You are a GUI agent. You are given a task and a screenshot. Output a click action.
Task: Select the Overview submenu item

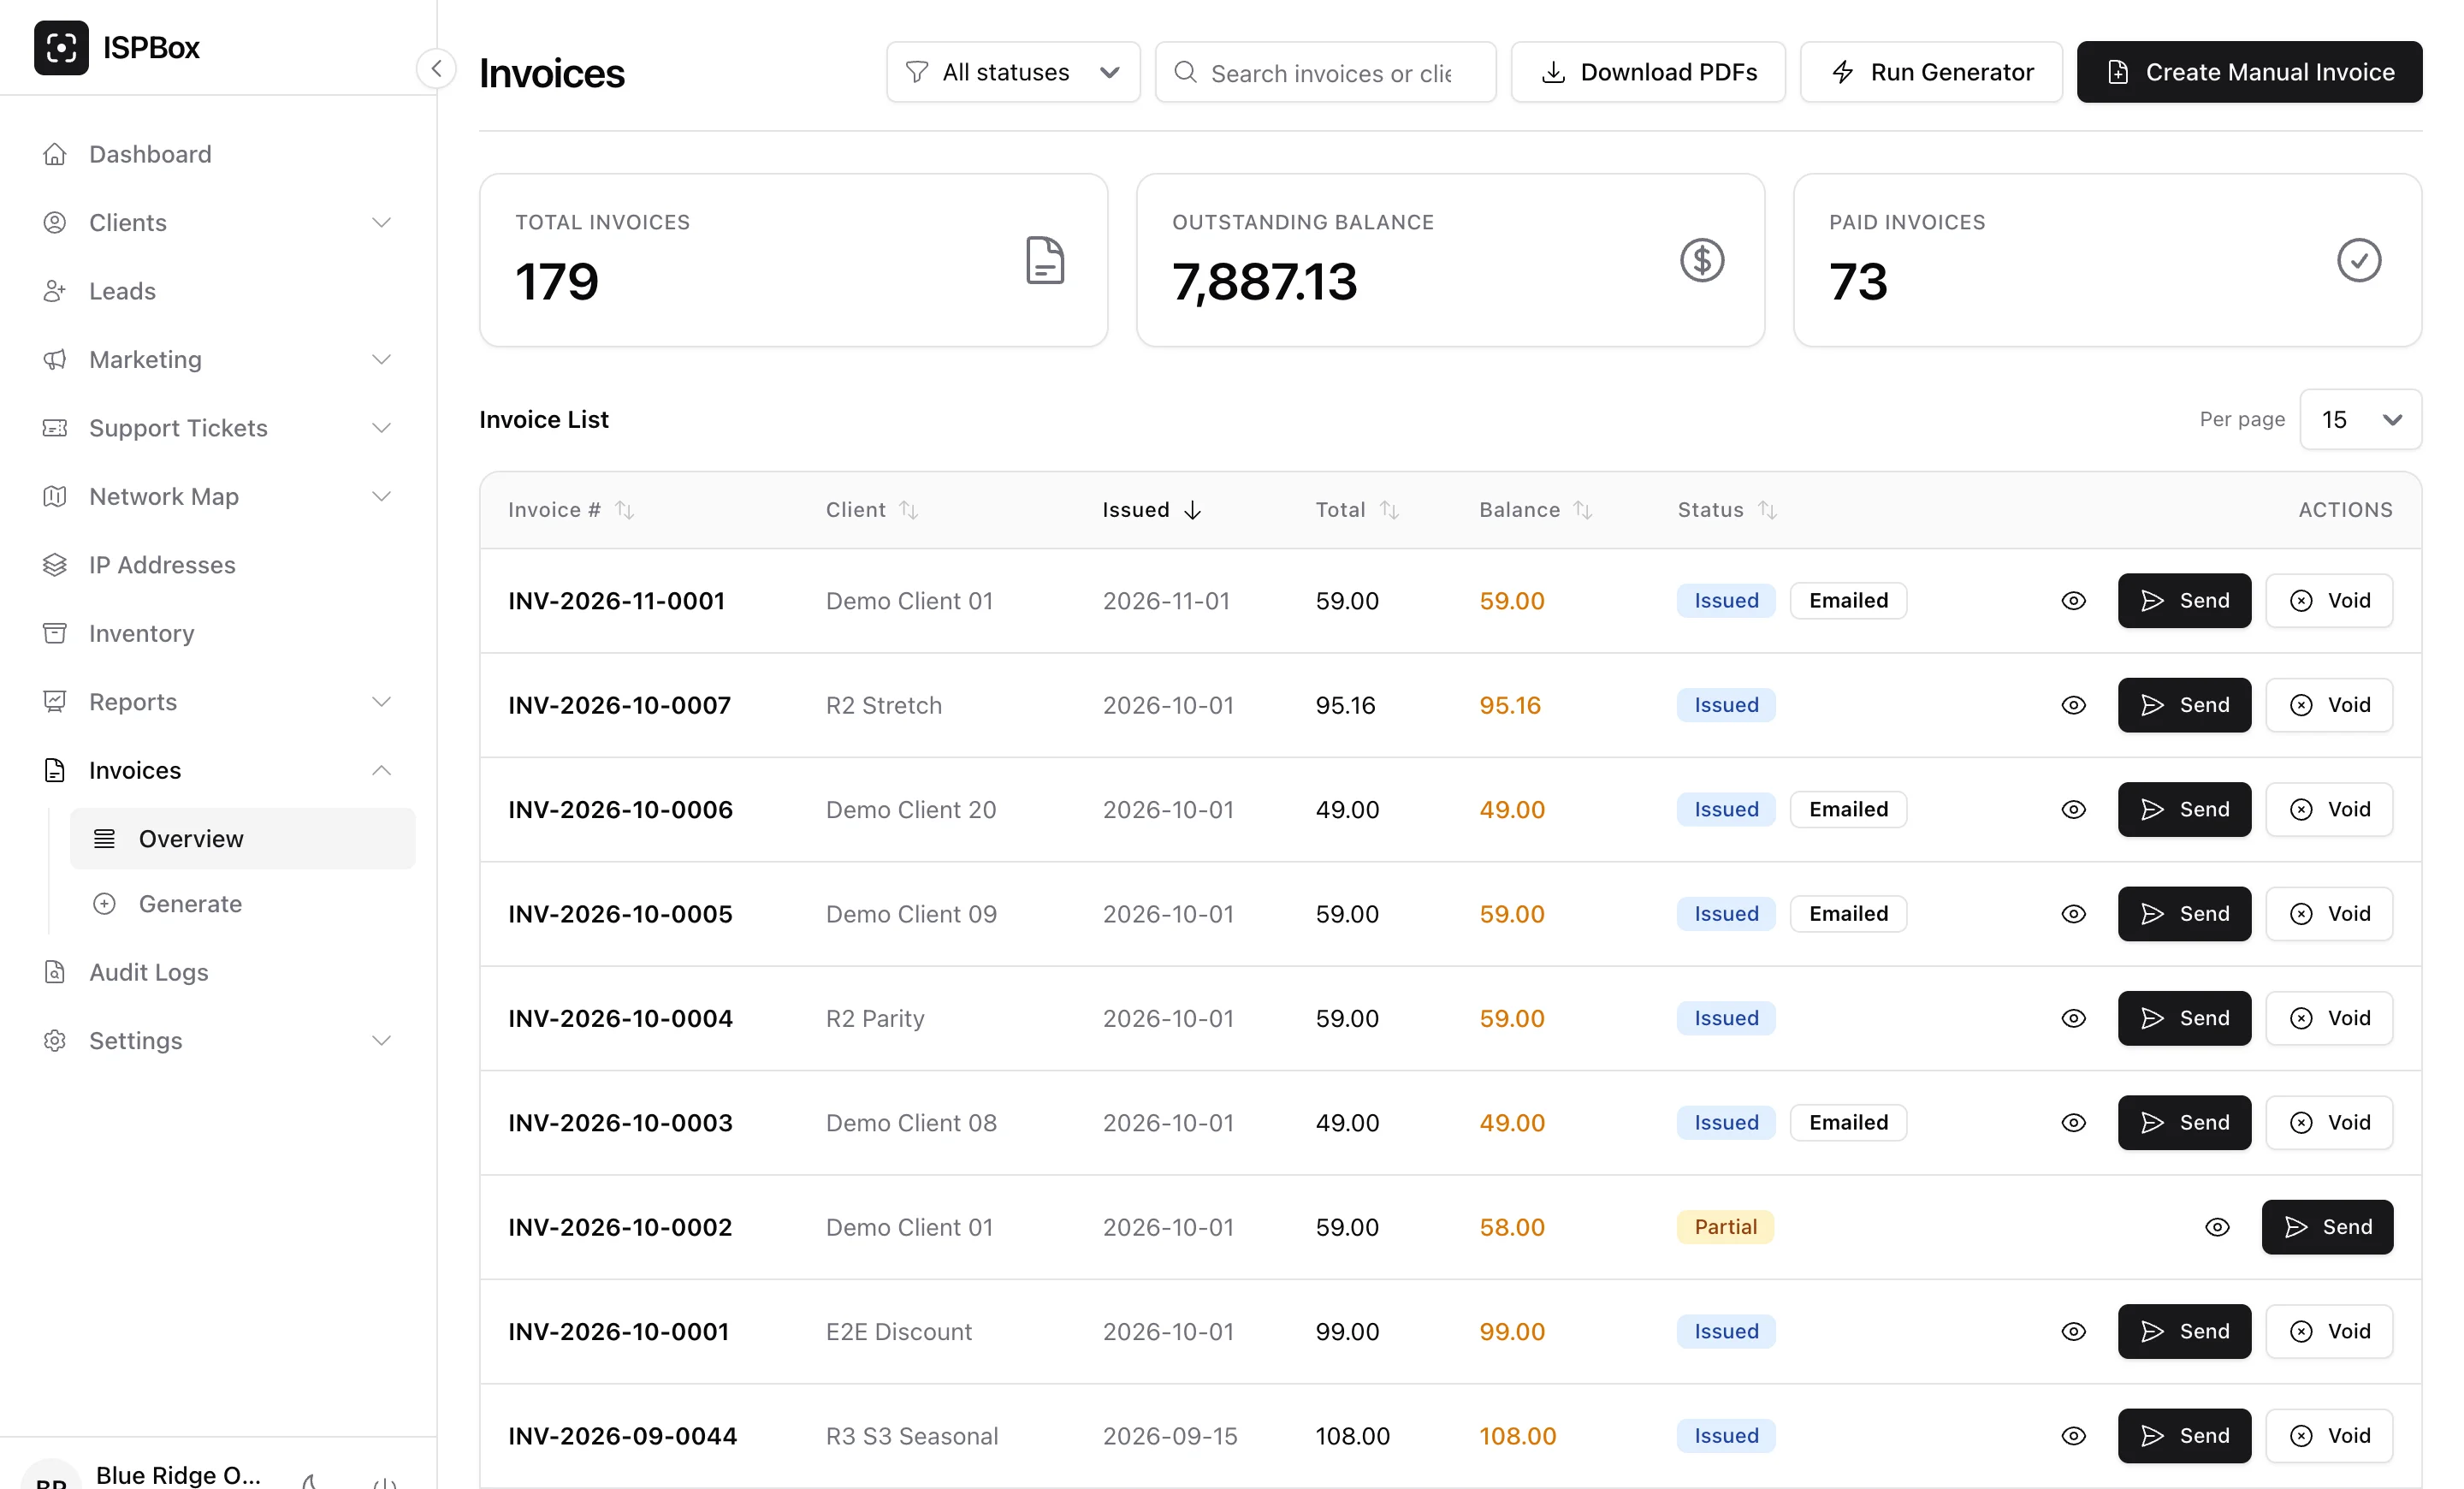coord(242,838)
